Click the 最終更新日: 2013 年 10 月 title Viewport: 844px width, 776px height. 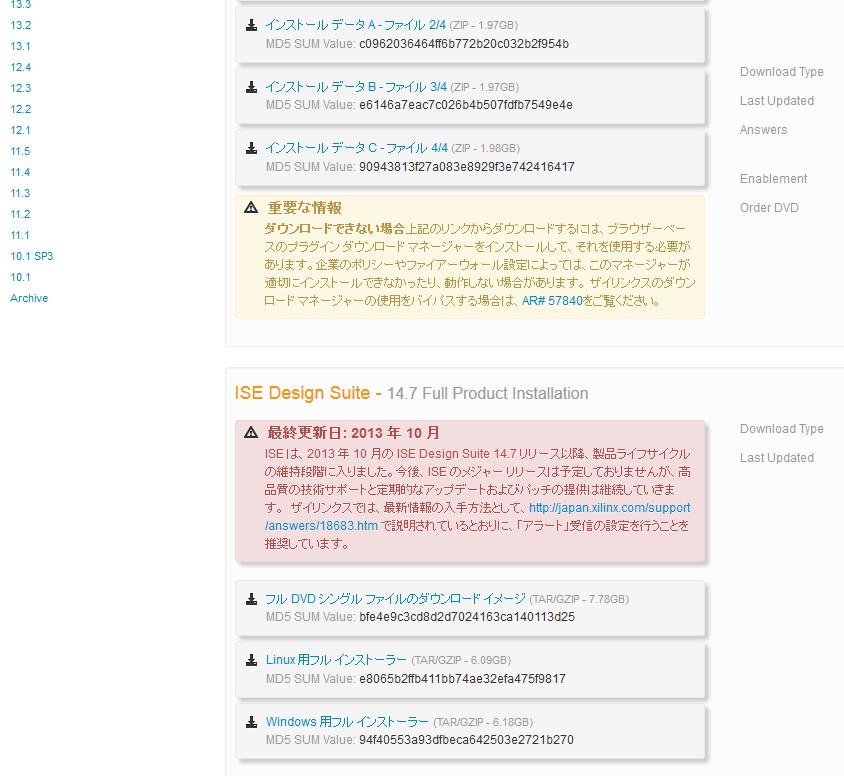point(353,433)
